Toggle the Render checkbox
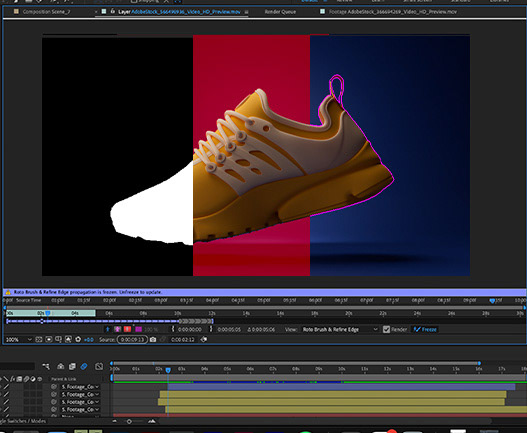The height and width of the screenshot is (433, 527). [387, 329]
